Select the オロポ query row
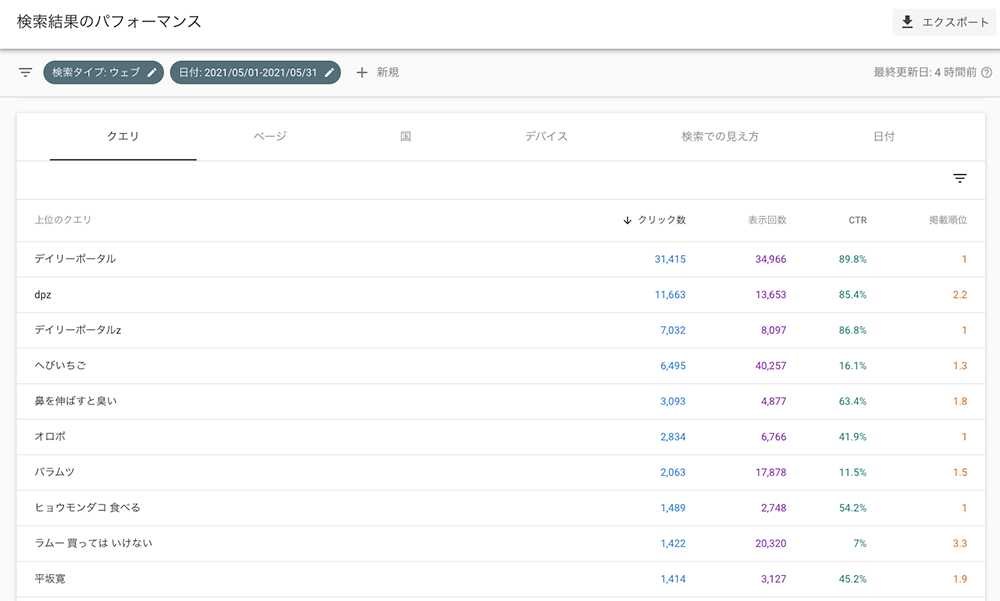1000x601 pixels. 501,437
